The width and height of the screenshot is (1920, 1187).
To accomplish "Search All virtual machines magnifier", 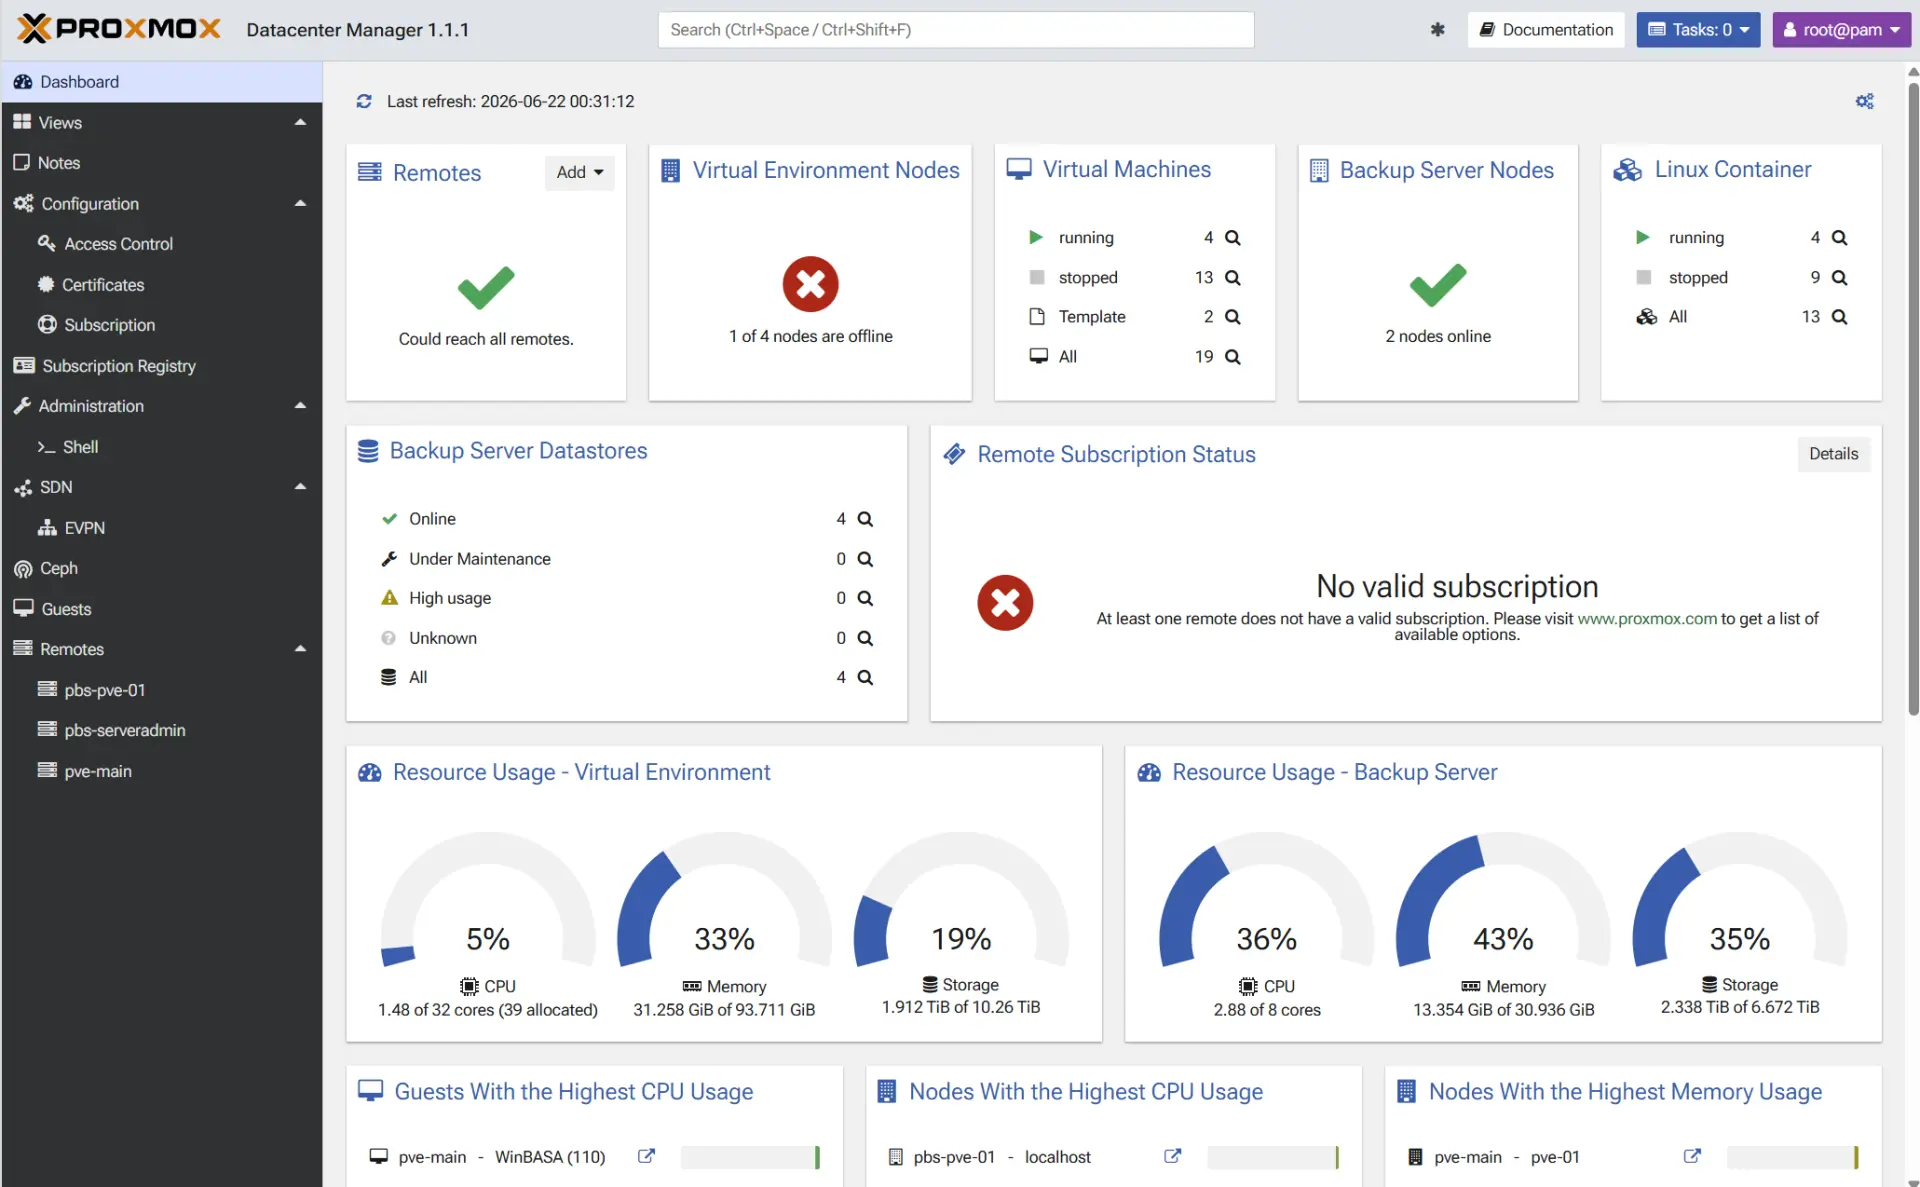I will click(1232, 357).
